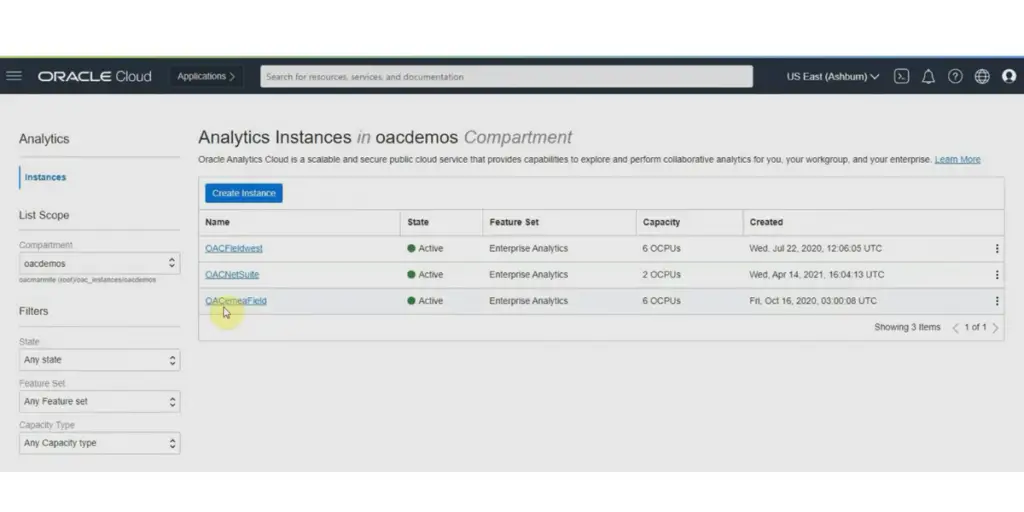Expand the State filter dropdown
This screenshot has width=1024, height=512.
coord(100,360)
